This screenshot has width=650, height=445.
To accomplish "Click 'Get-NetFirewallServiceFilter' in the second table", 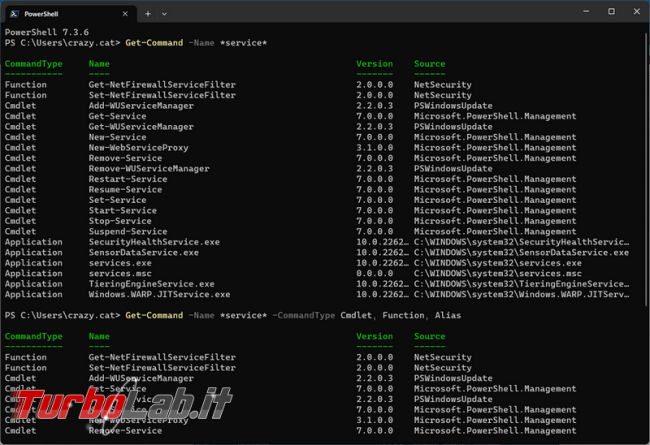I will point(162,357).
